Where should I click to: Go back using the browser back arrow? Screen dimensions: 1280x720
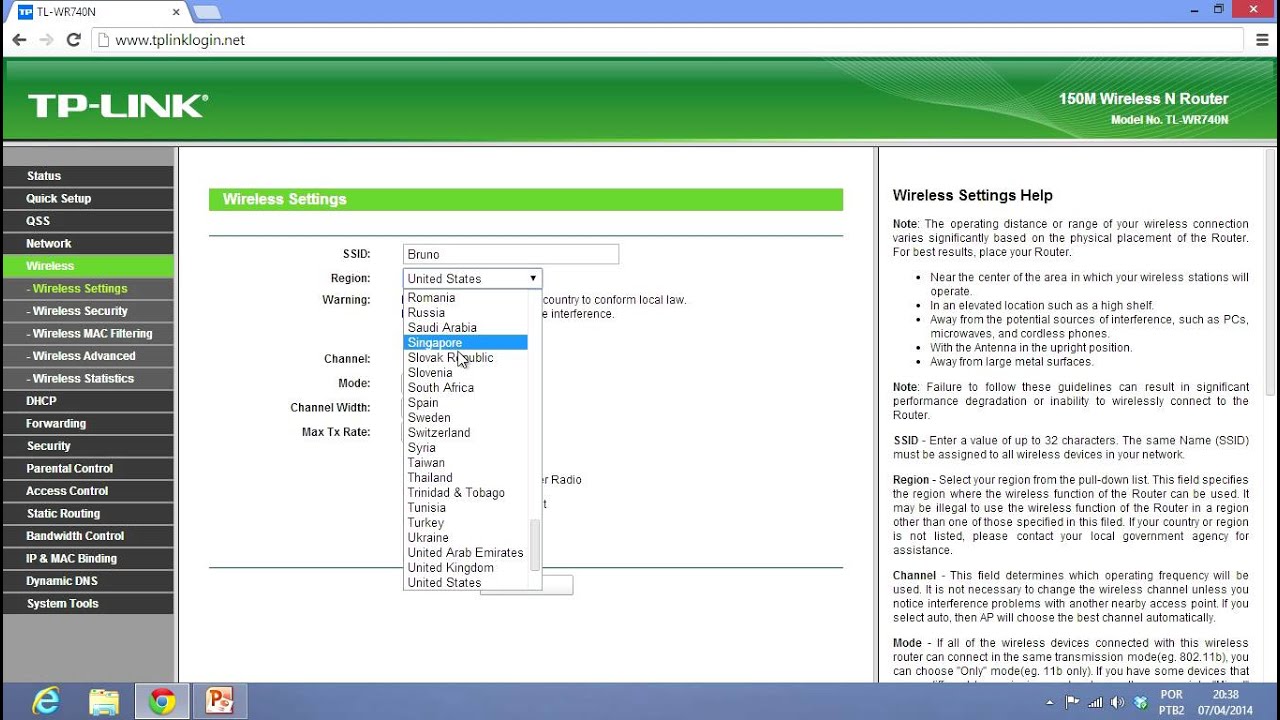(19, 40)
